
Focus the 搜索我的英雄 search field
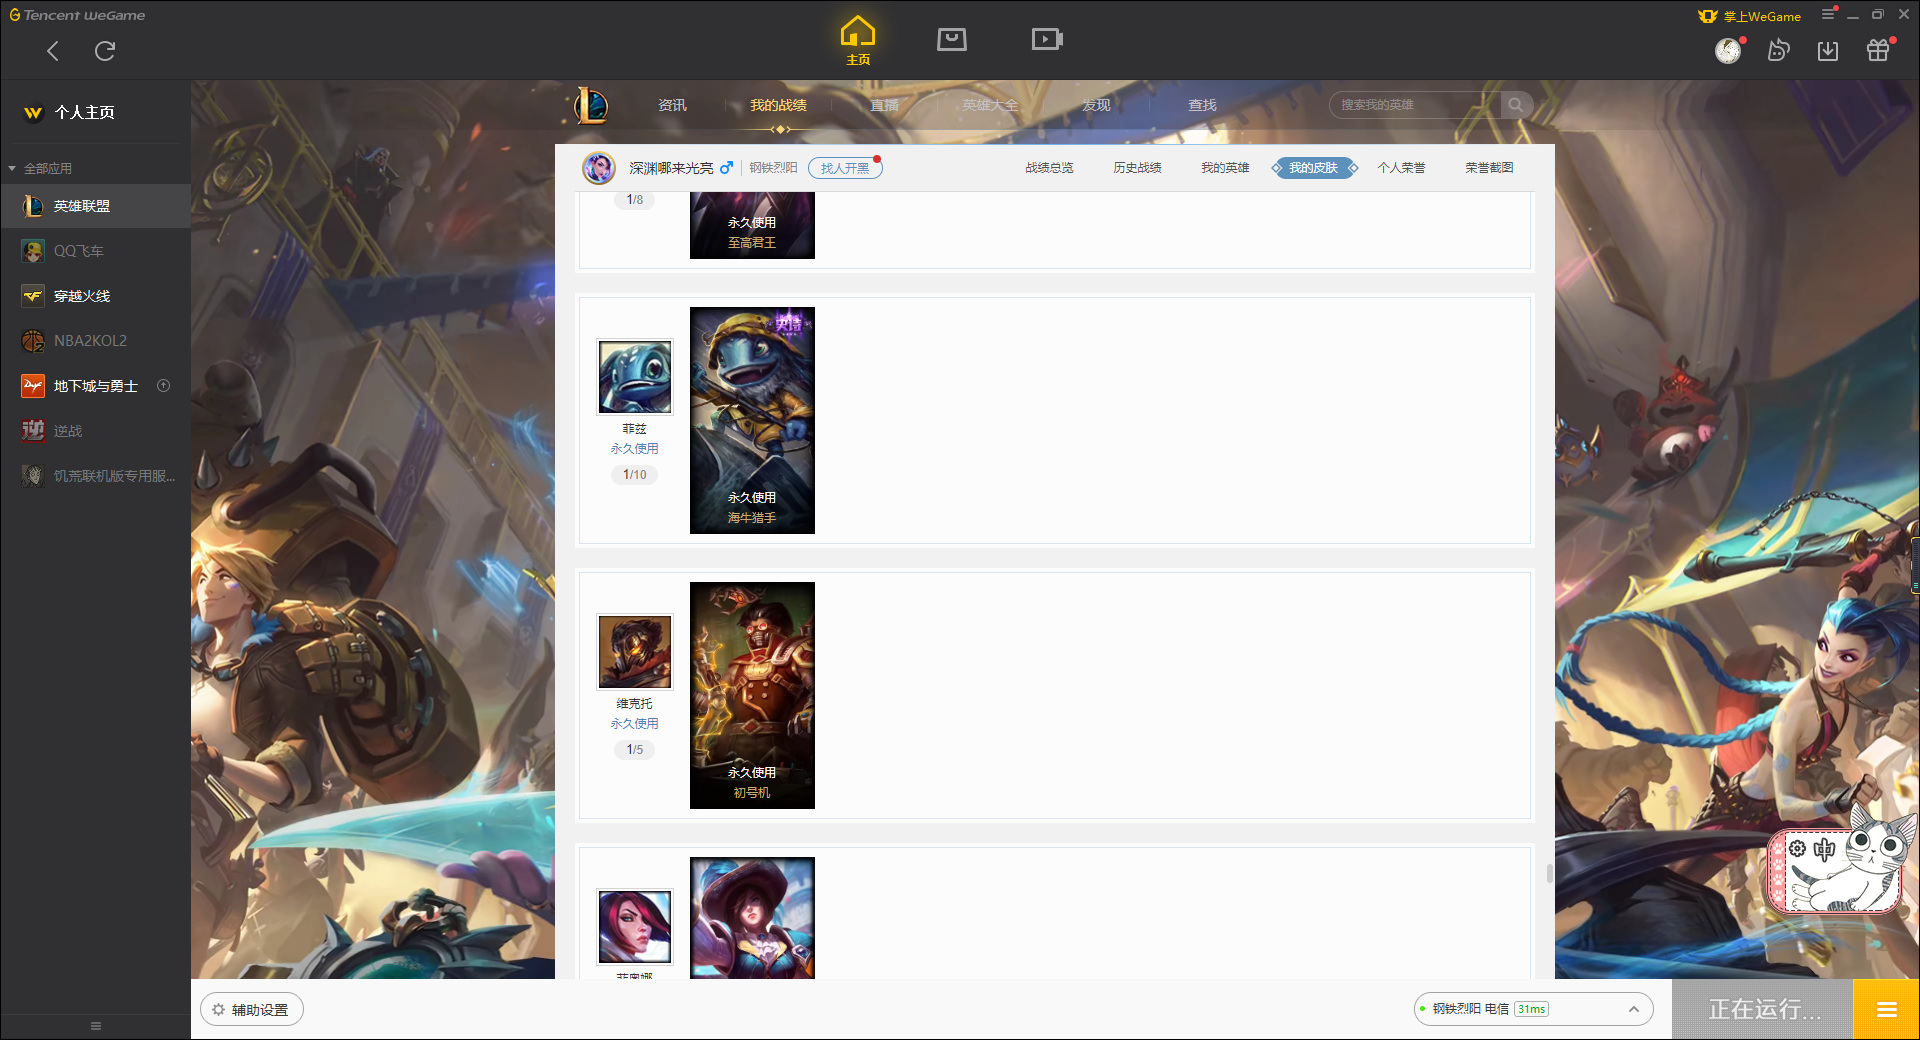pyautogui.click(x=1415, y=105)
